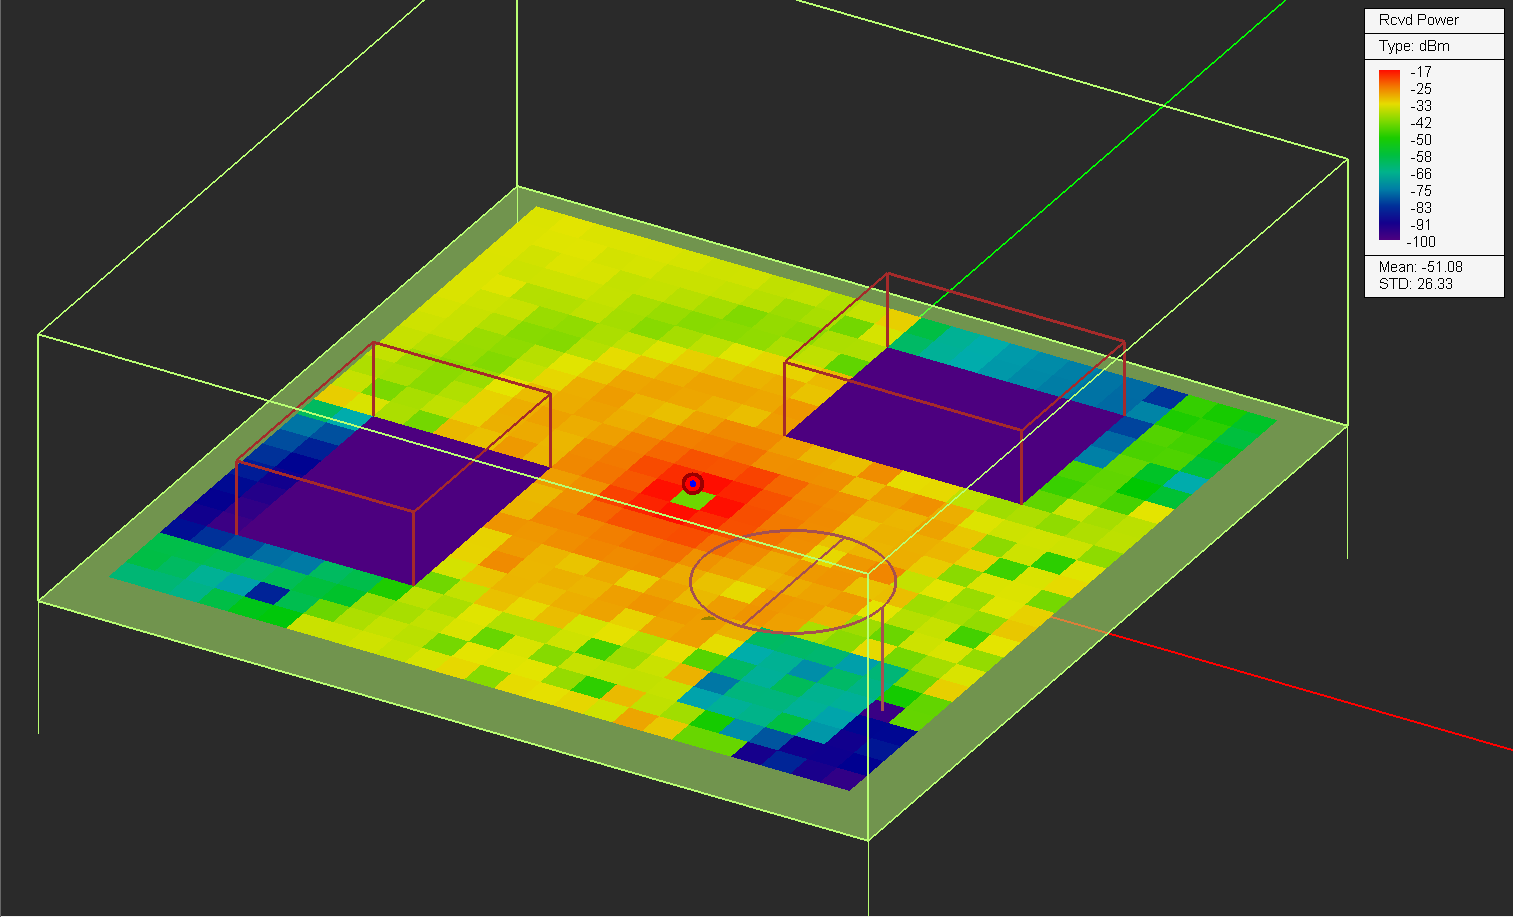Click the legend's rainbow color gradient bar
The height and width of the screenshot is (917, 1513).
1389,155
